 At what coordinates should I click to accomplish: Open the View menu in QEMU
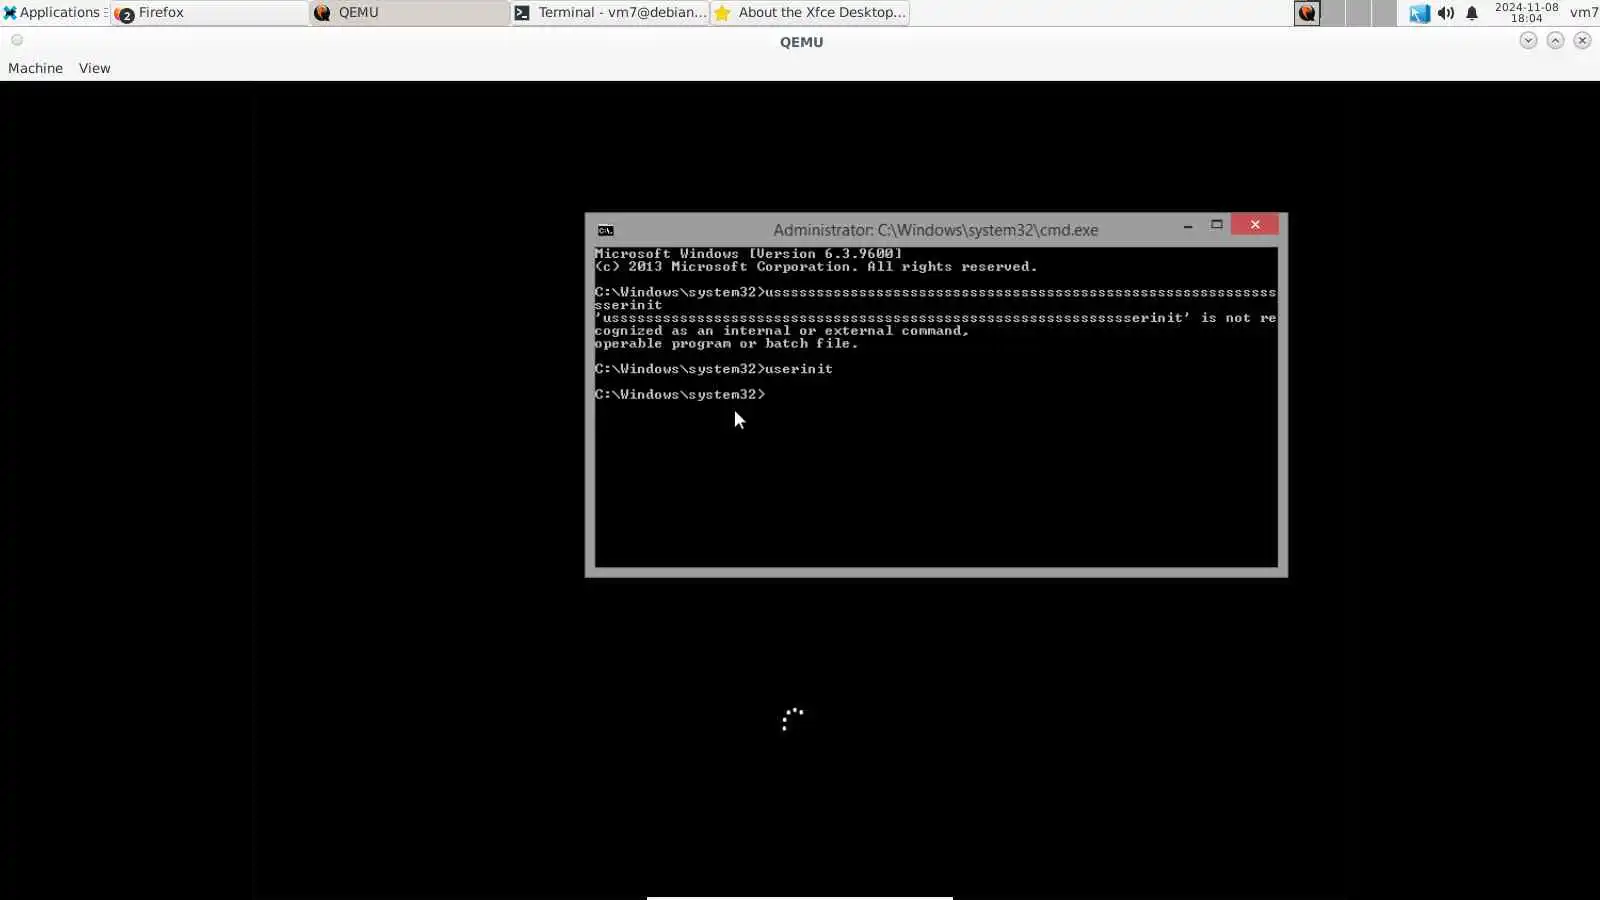tap(95, 68)
